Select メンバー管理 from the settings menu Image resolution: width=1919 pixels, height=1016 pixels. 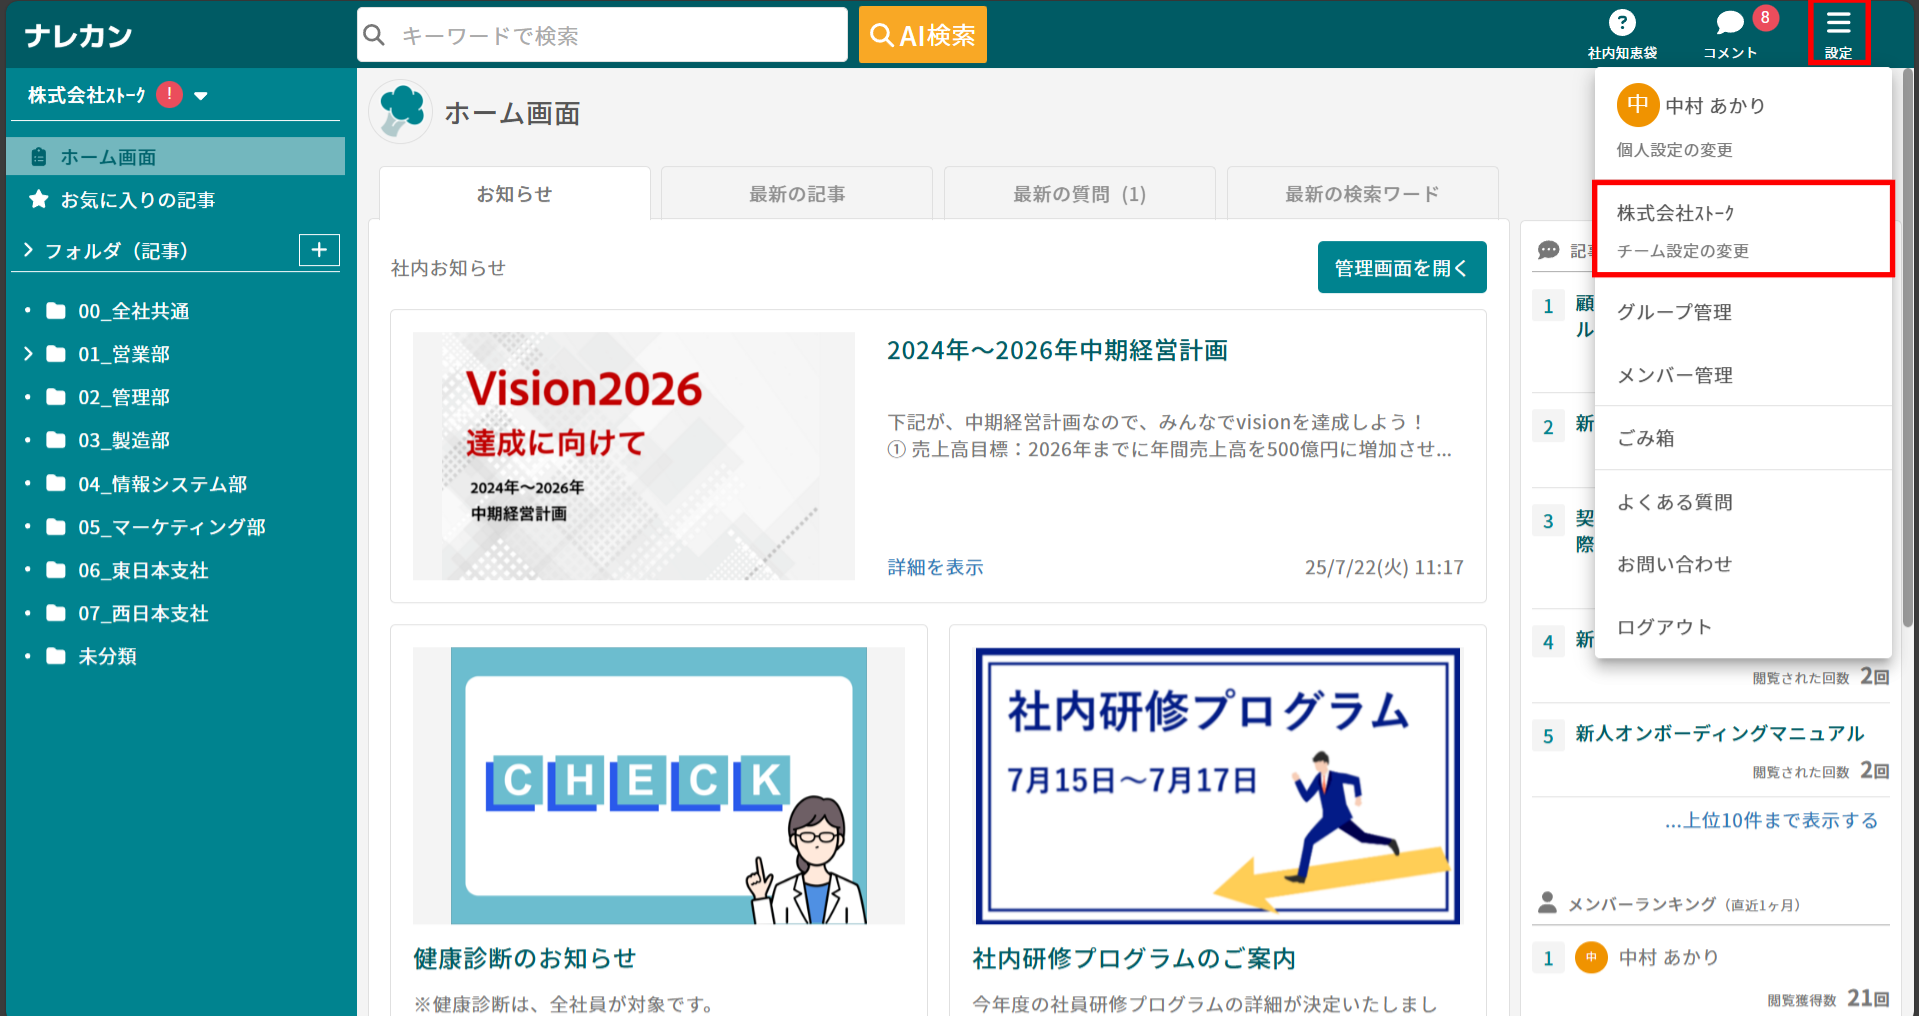point(1674,375)
